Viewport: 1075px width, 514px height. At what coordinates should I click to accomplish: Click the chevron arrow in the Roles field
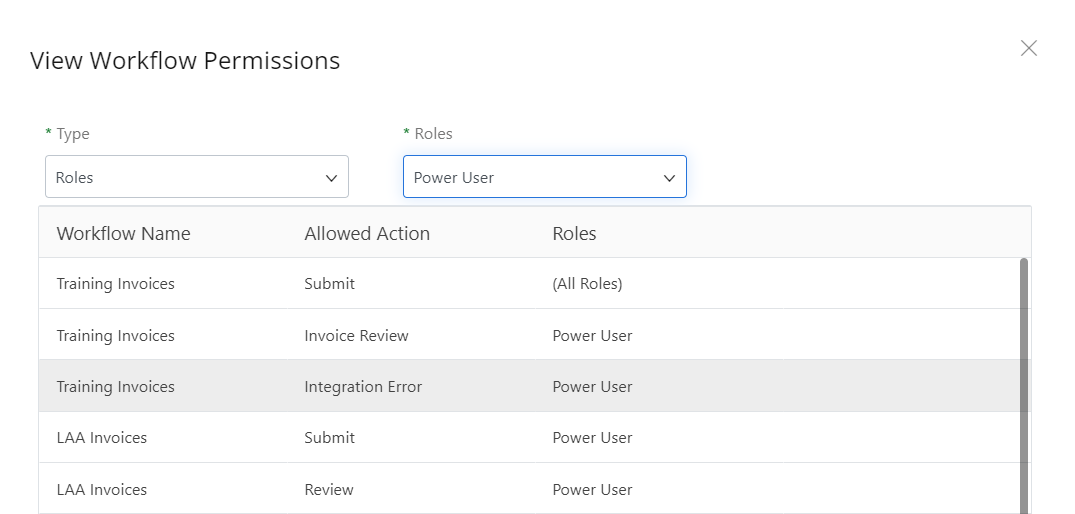click(669, 178)
